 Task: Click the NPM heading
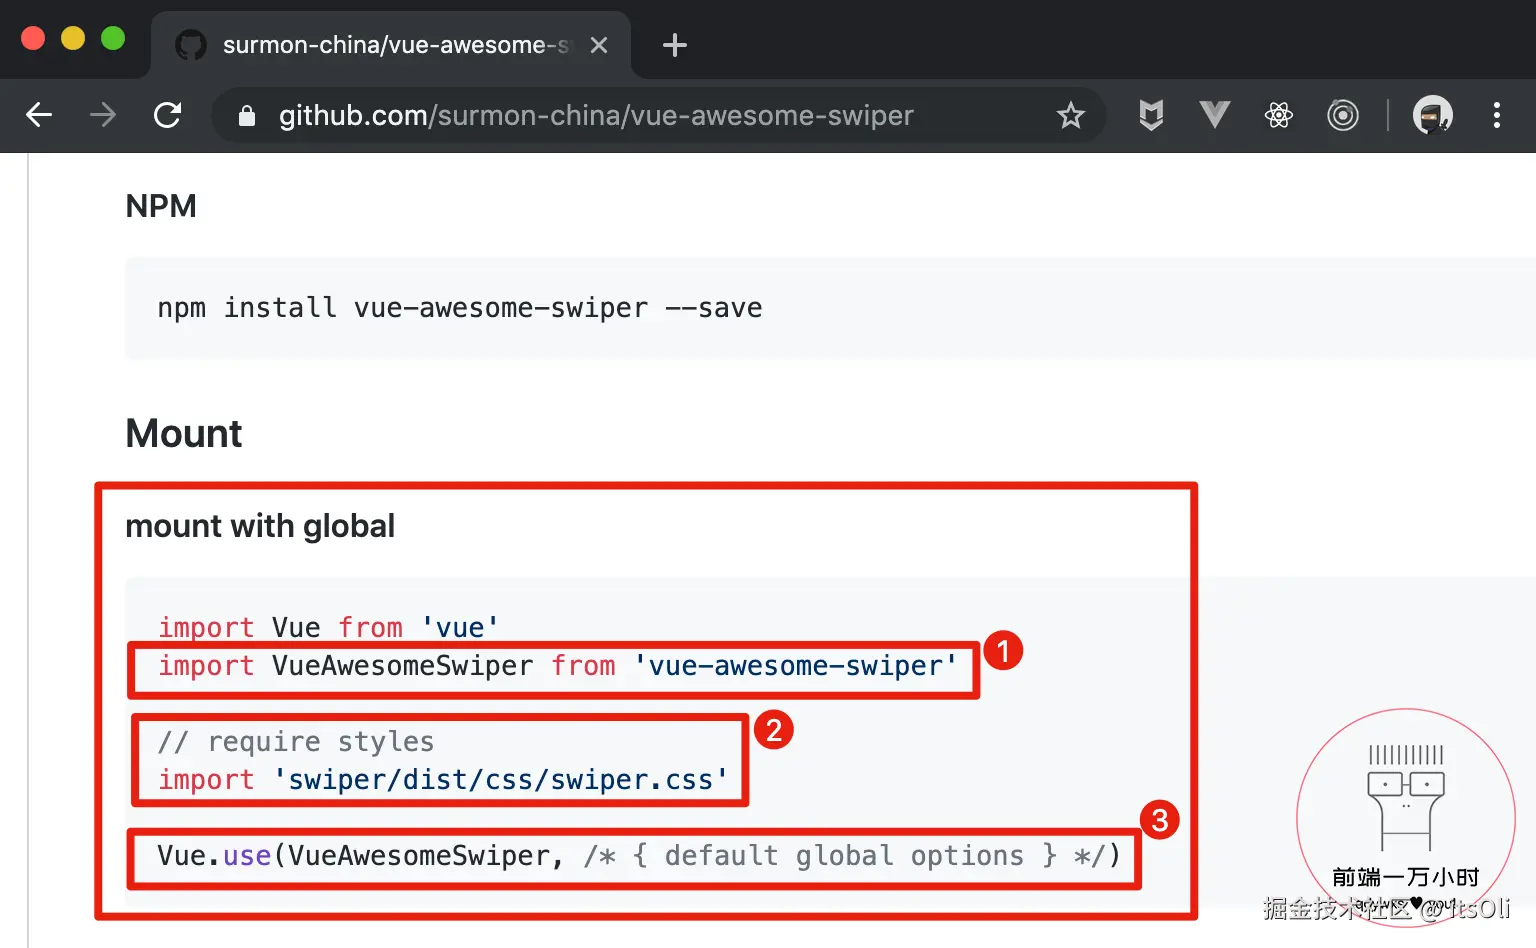click(161, 206)
